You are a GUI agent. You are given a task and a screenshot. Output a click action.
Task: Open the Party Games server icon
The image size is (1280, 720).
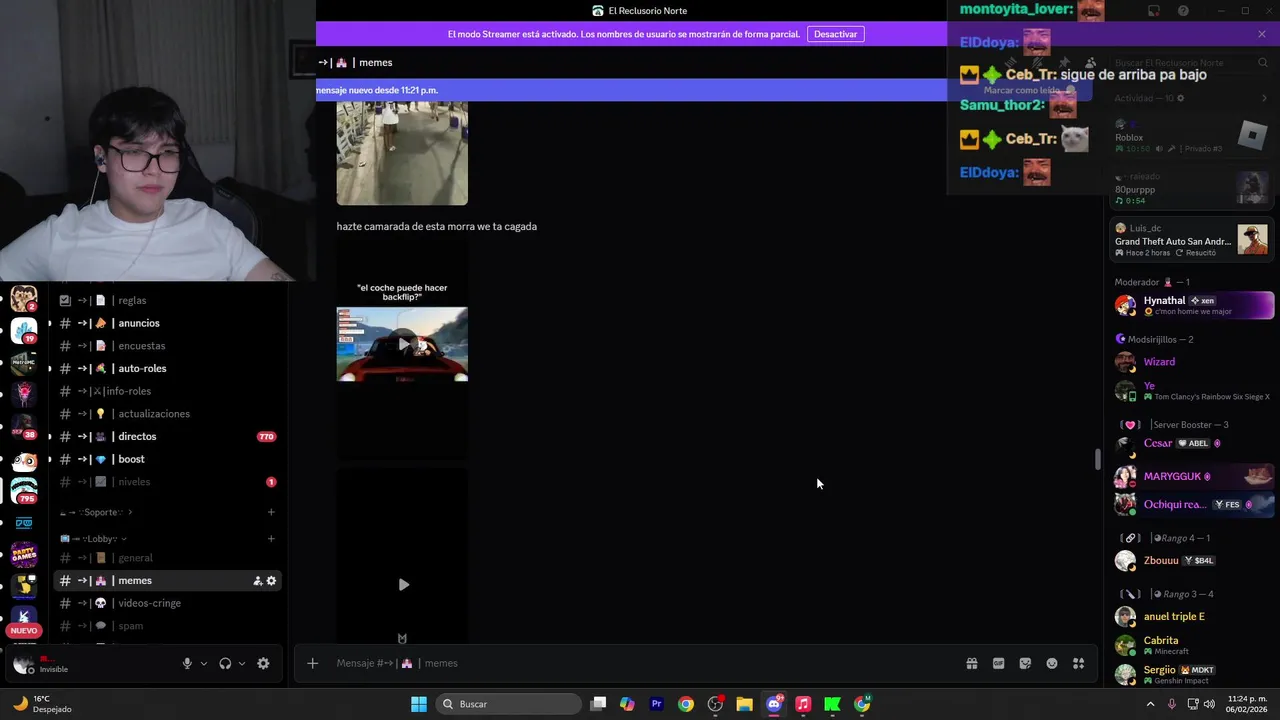pyautogui.click(x=25, y=554)
